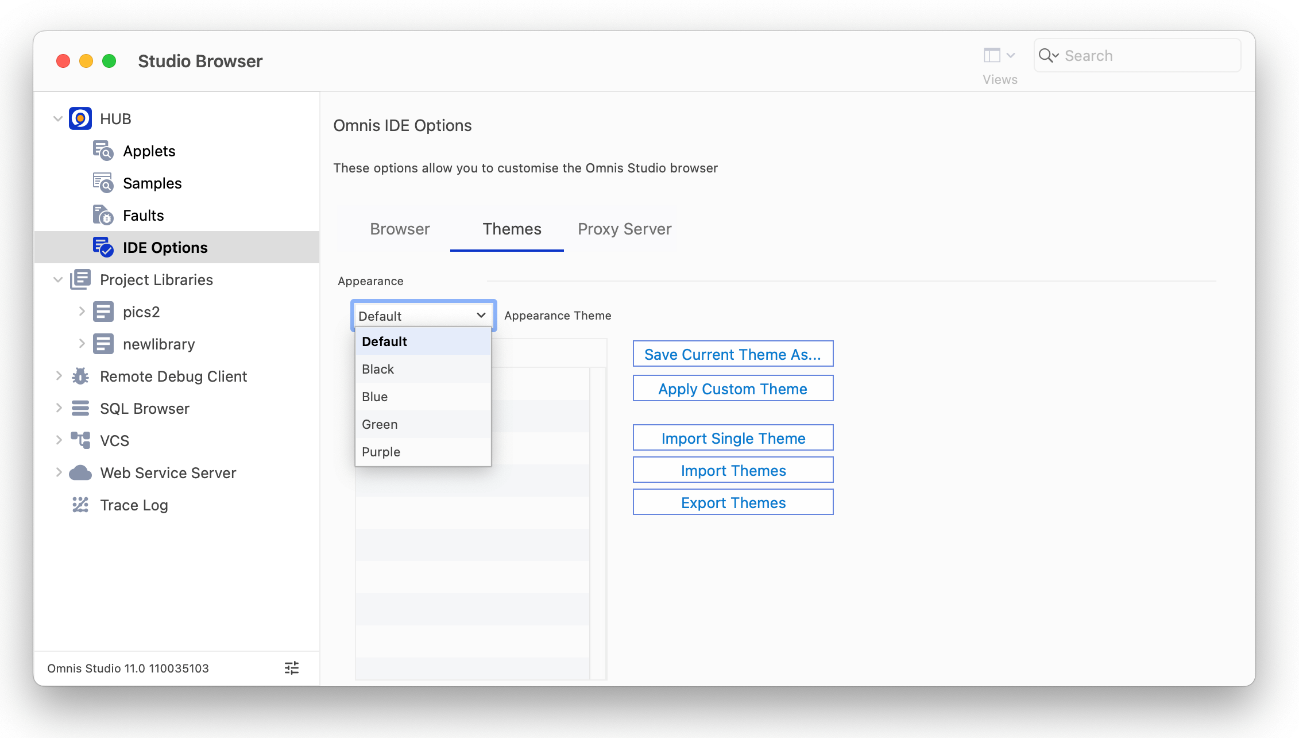
Task: Expand Web Service Server node
Action: click(58, 473)
